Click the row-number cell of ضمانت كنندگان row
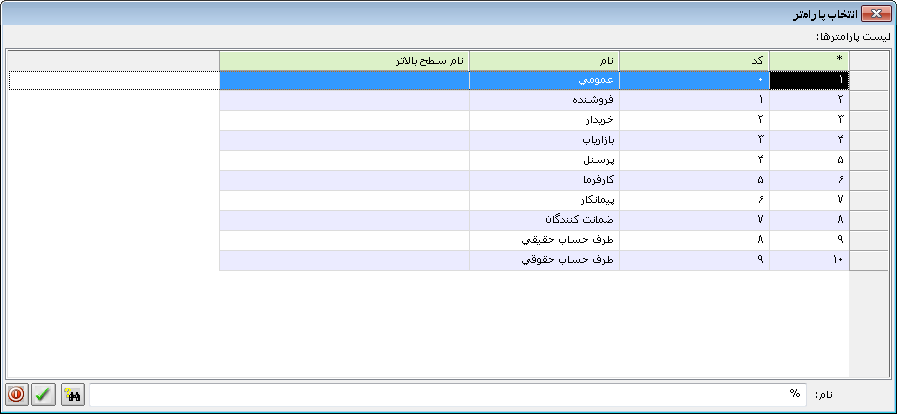Viewport: 897px width, 414px height. point(809,220)
